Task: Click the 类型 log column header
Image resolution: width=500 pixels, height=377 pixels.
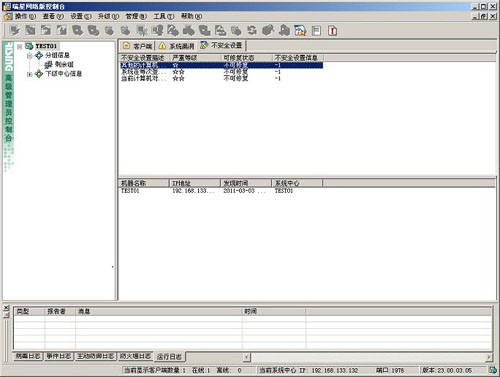Action: click(29, 311)
